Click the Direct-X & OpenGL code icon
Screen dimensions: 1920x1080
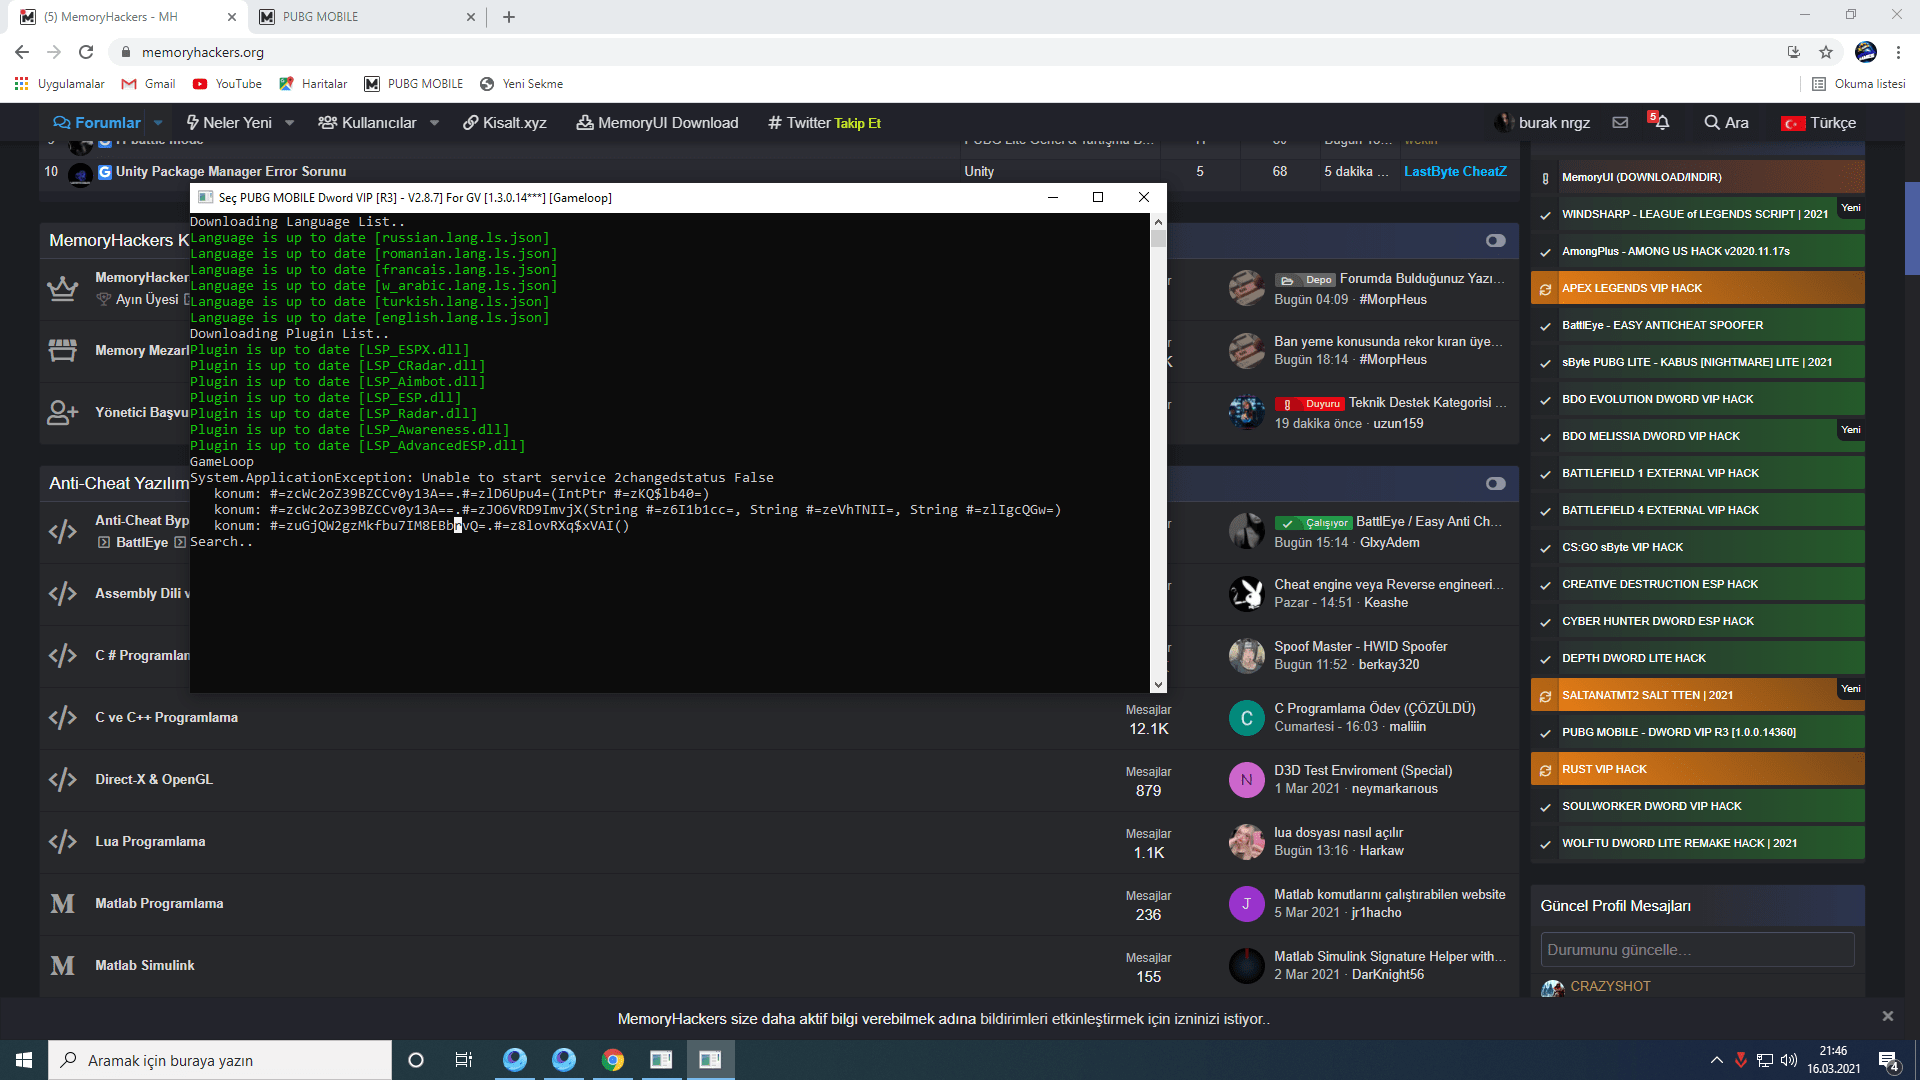tap(62, 779)
